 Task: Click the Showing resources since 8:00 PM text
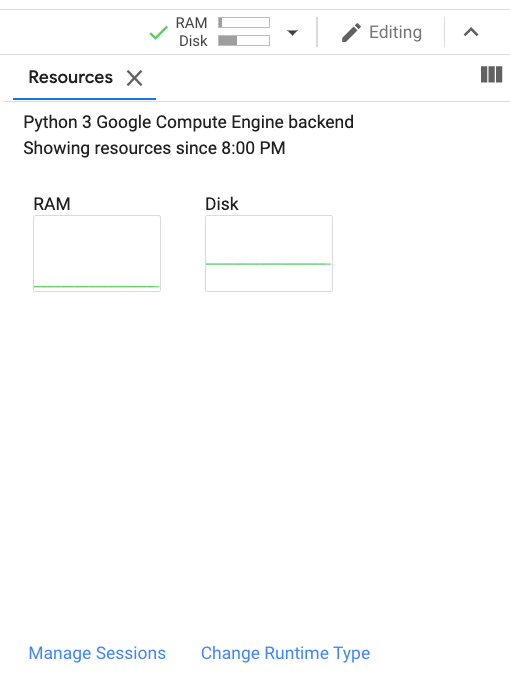(154, 148)
